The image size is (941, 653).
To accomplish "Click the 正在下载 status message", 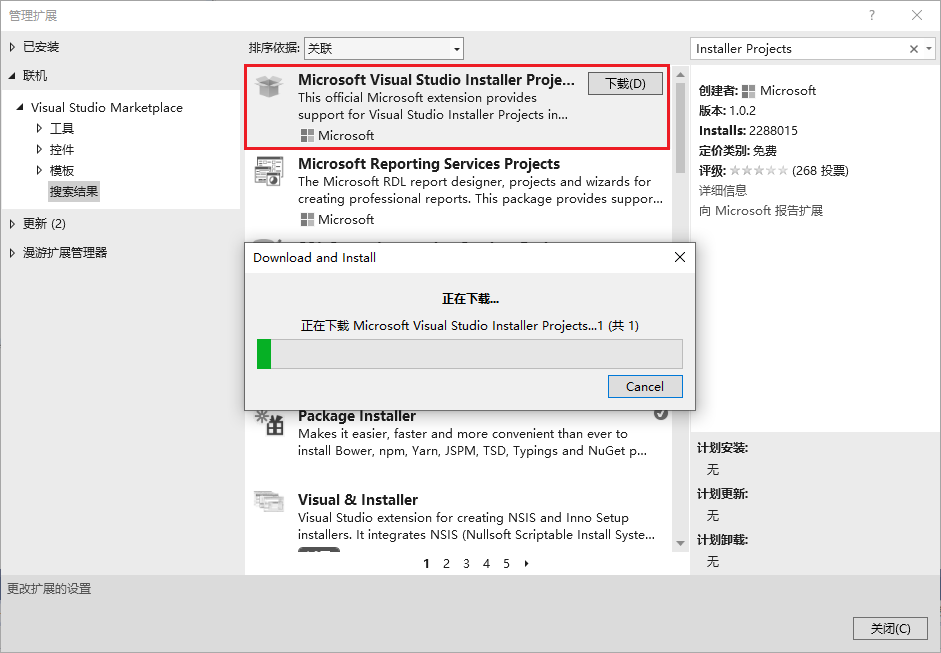I will (470, 326).
